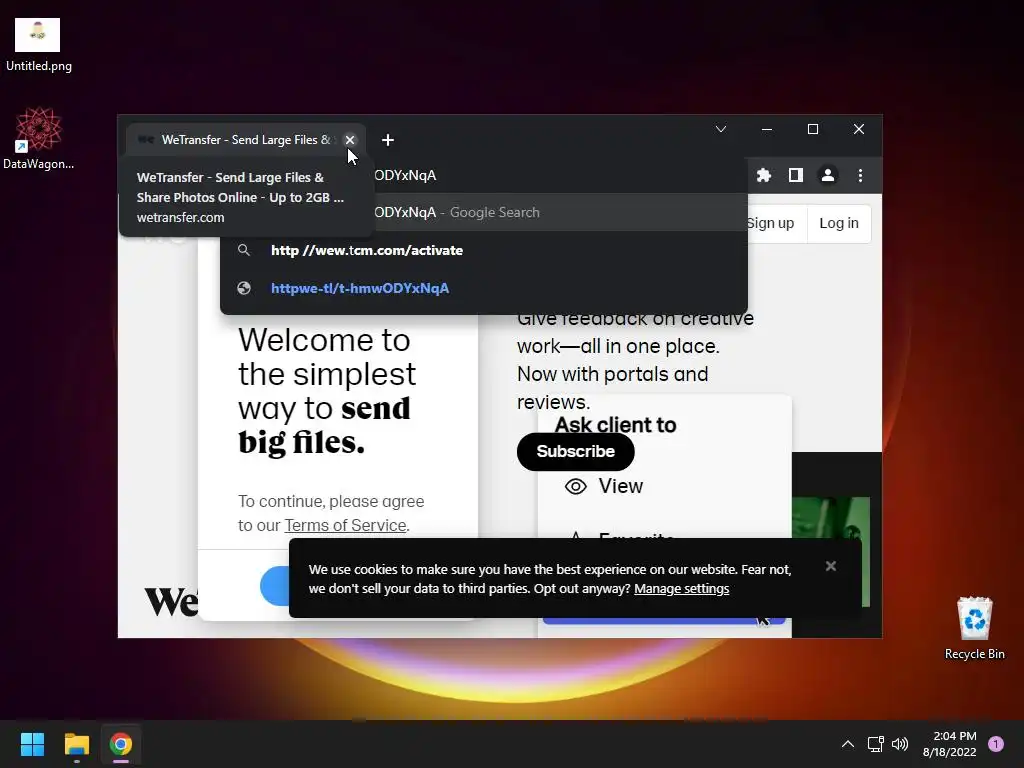Viewport: 1024px width, 768px height.
Task: Open the Terms of Service link
Action: pyautogui.click(x=345, y=525)
